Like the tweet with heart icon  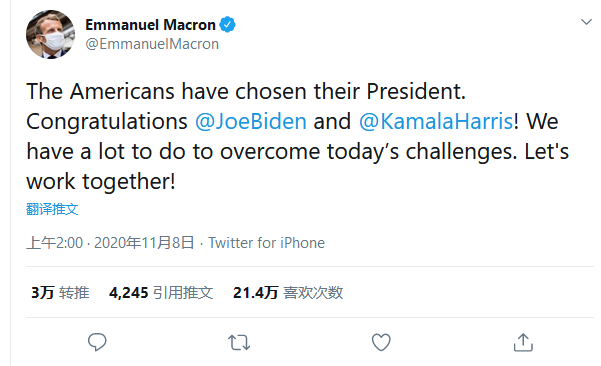[381, 342]
